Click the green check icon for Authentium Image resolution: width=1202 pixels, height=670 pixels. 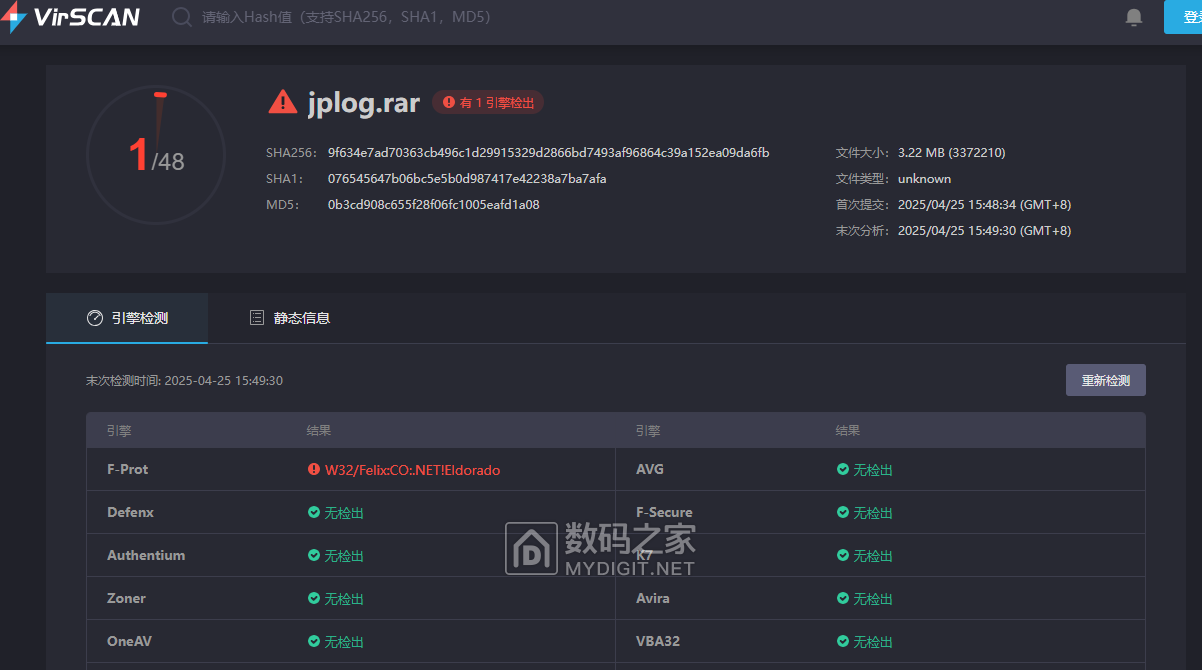314,555
